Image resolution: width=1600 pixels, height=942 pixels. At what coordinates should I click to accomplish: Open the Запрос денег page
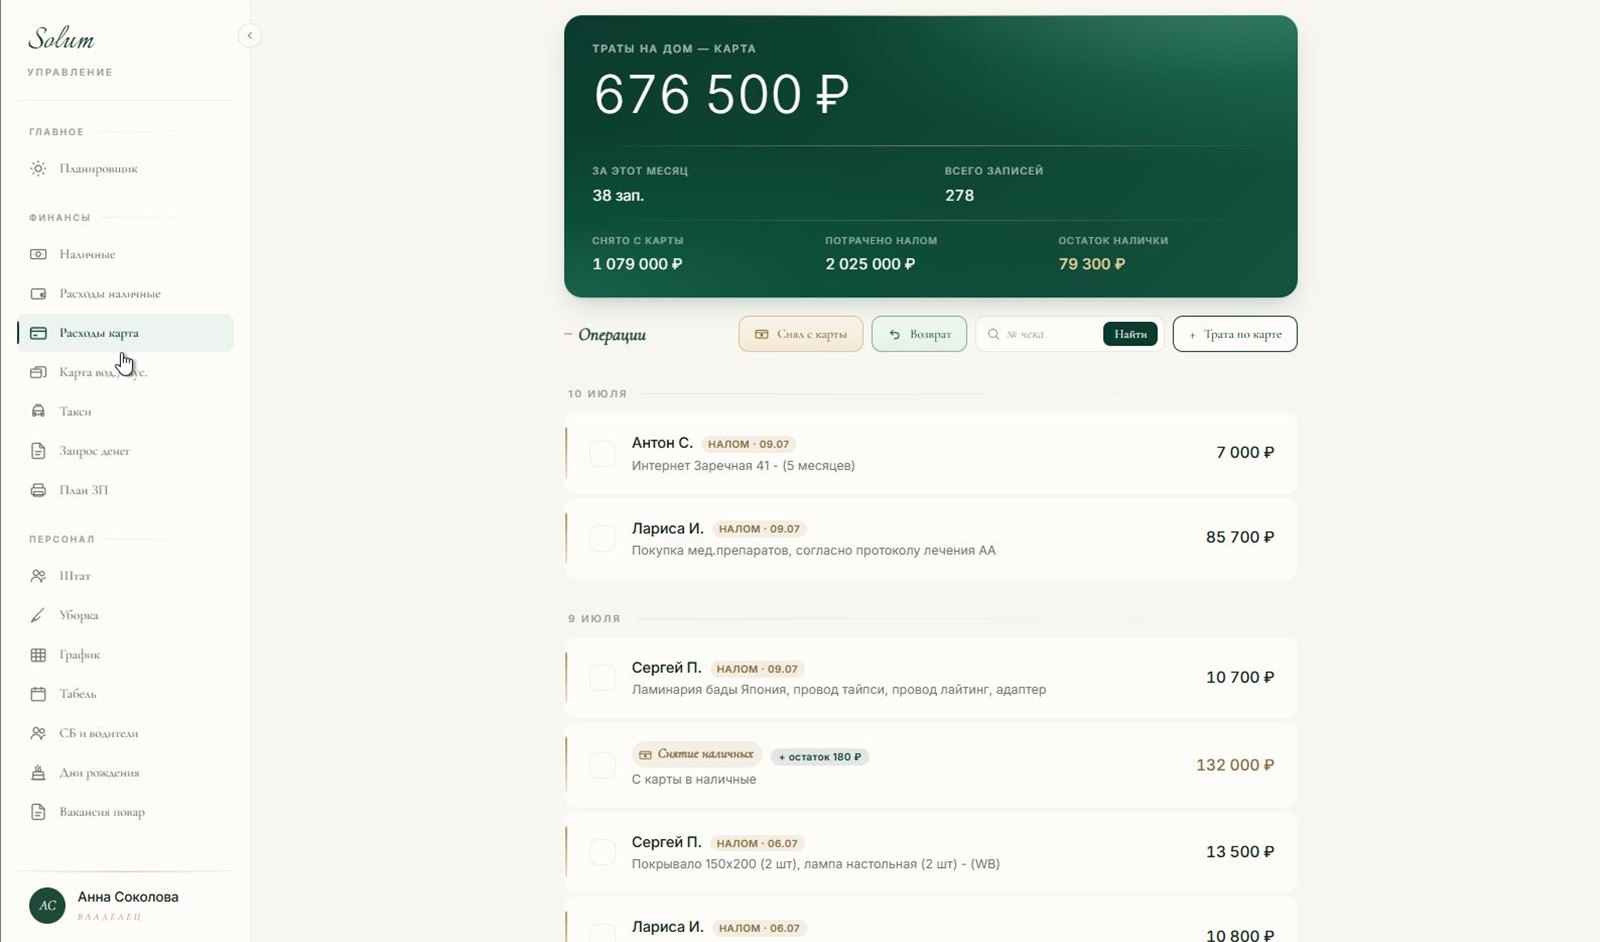tap(125, 451)
